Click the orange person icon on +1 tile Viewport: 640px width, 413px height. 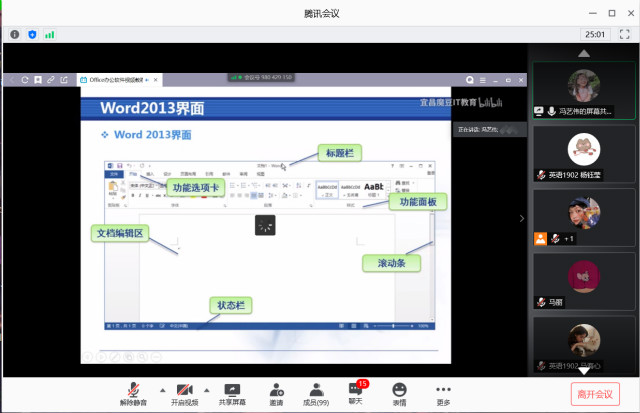coord(540,239)
